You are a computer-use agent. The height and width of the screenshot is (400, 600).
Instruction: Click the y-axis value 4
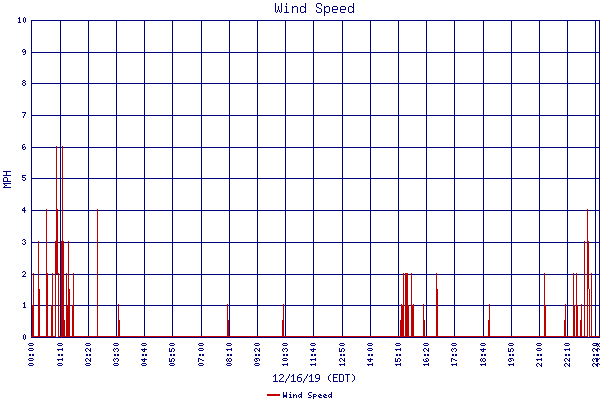(24, 210)
